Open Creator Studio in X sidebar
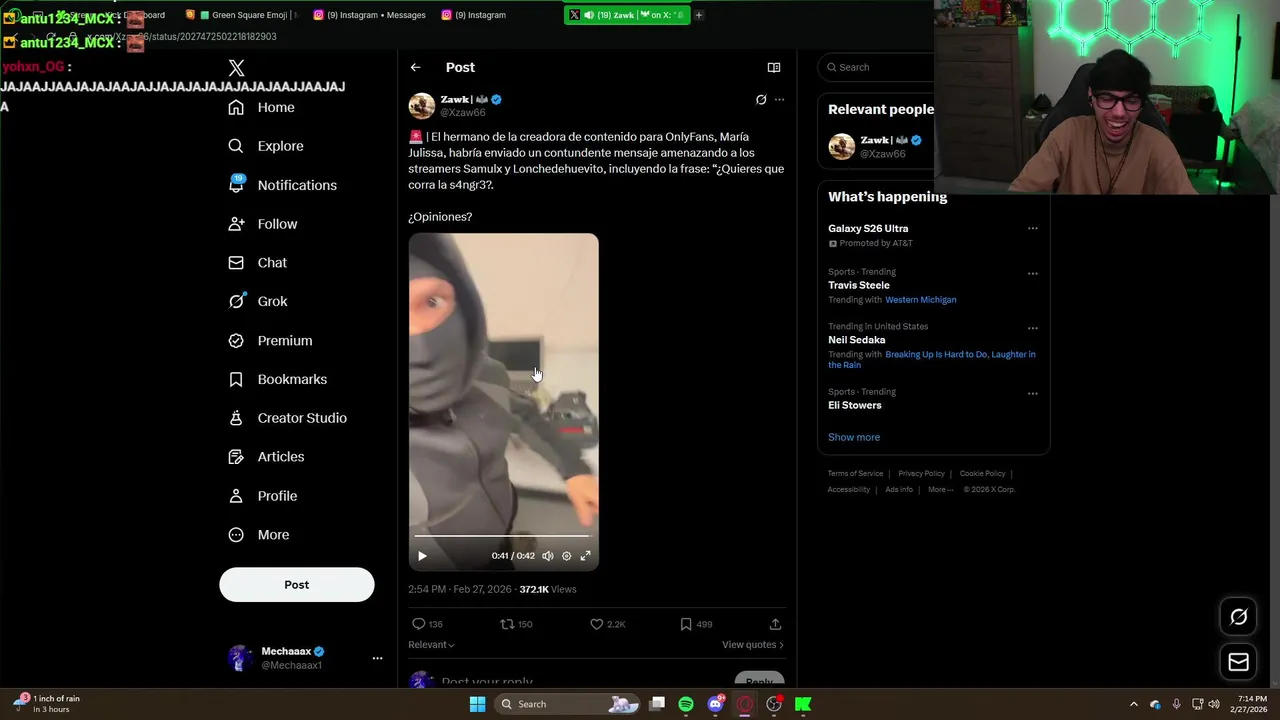This screenshot has height=720, width=1280. pos(288,418)
